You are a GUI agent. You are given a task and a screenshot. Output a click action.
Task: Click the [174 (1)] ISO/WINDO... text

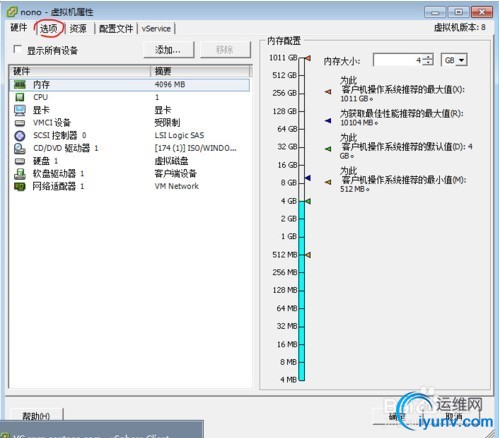point(195,148)
